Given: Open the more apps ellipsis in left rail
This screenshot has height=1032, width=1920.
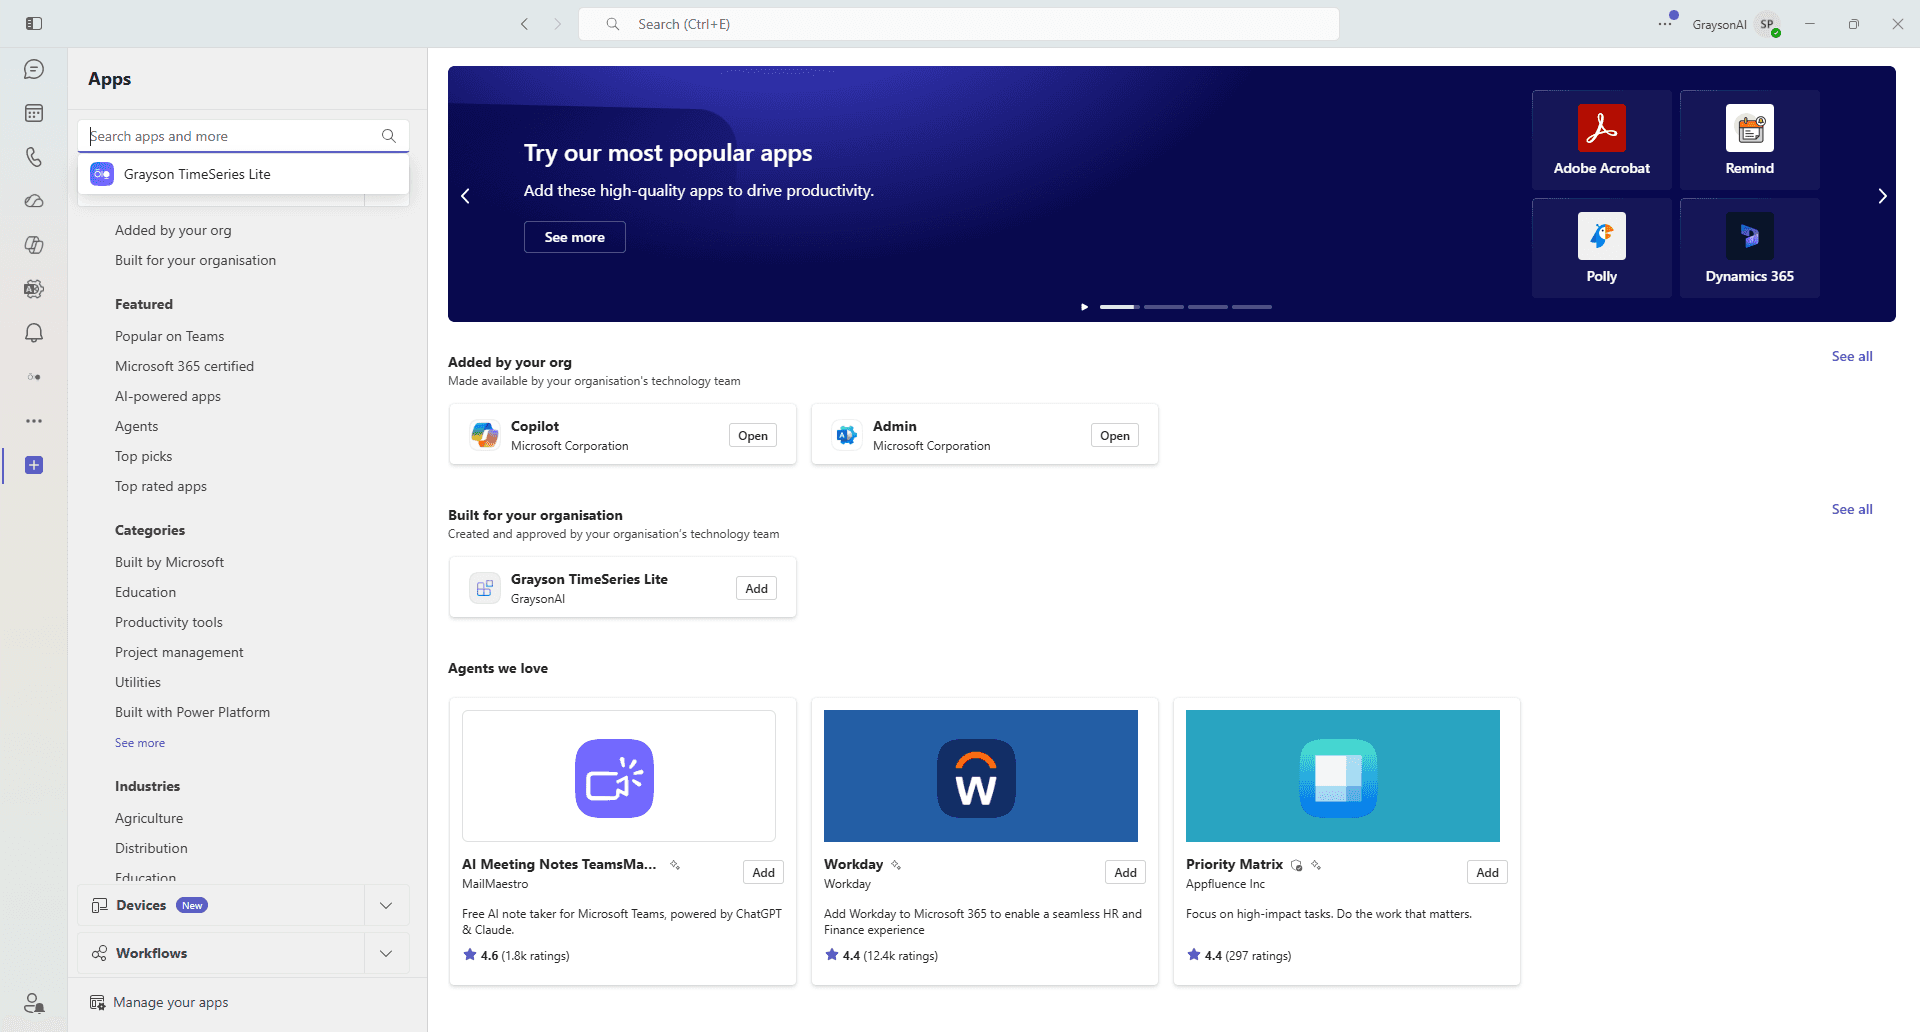Looking at the screenshot, I should (34, 421).
